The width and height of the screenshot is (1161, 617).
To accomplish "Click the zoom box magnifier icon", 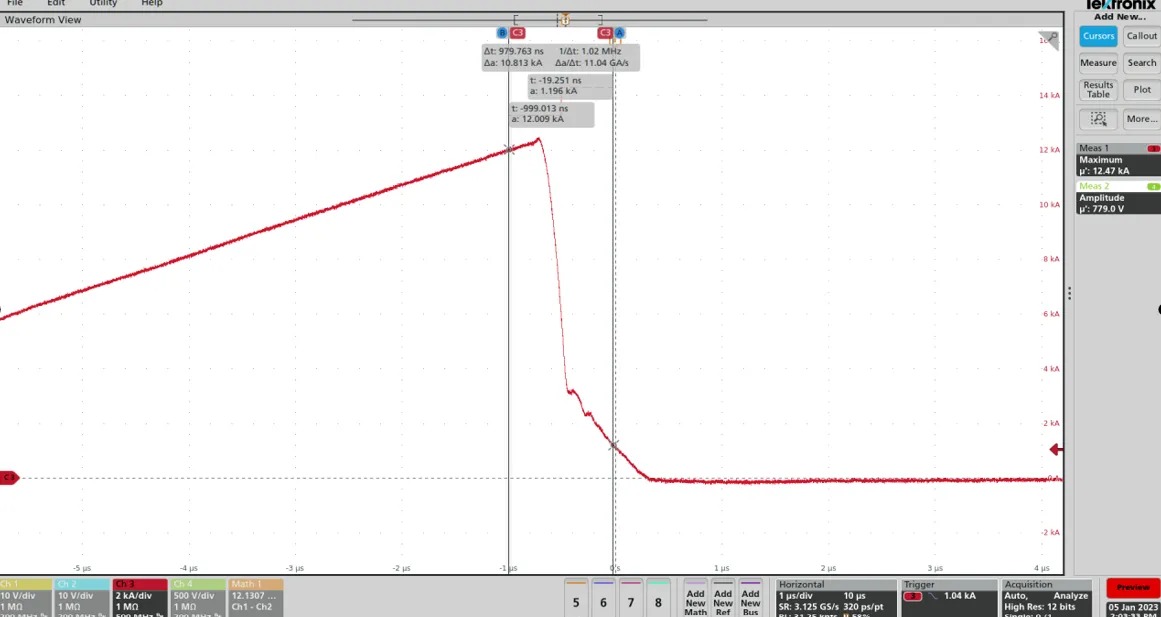I will tap(1098, 118).
